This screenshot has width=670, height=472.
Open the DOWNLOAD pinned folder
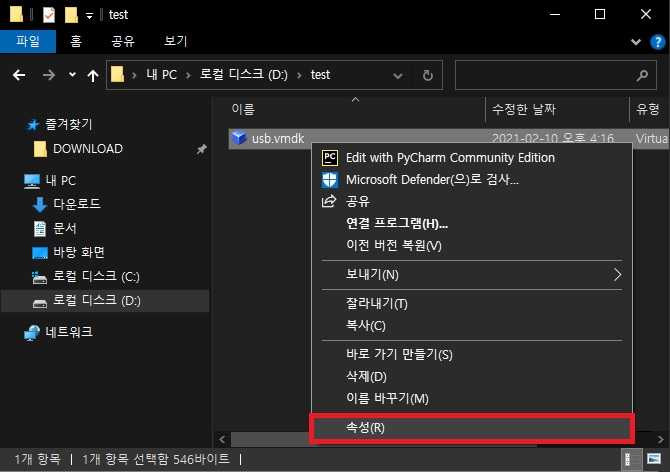88,149
